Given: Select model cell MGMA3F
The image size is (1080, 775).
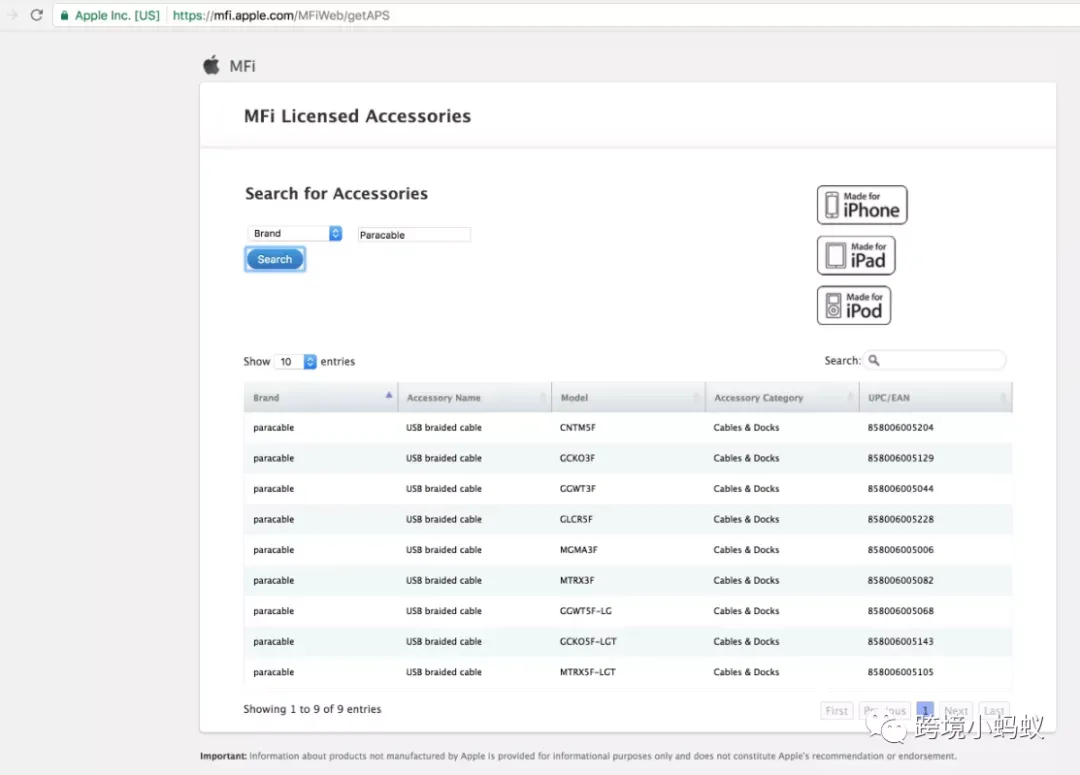Looking at the screenshot, I should pos(579,550).
